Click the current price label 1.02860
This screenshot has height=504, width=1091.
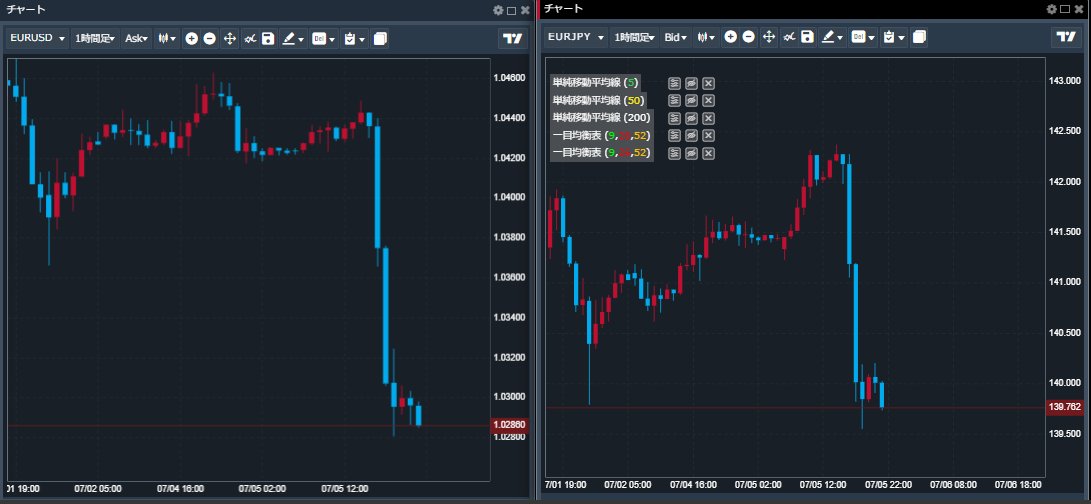tap(509, 424)
